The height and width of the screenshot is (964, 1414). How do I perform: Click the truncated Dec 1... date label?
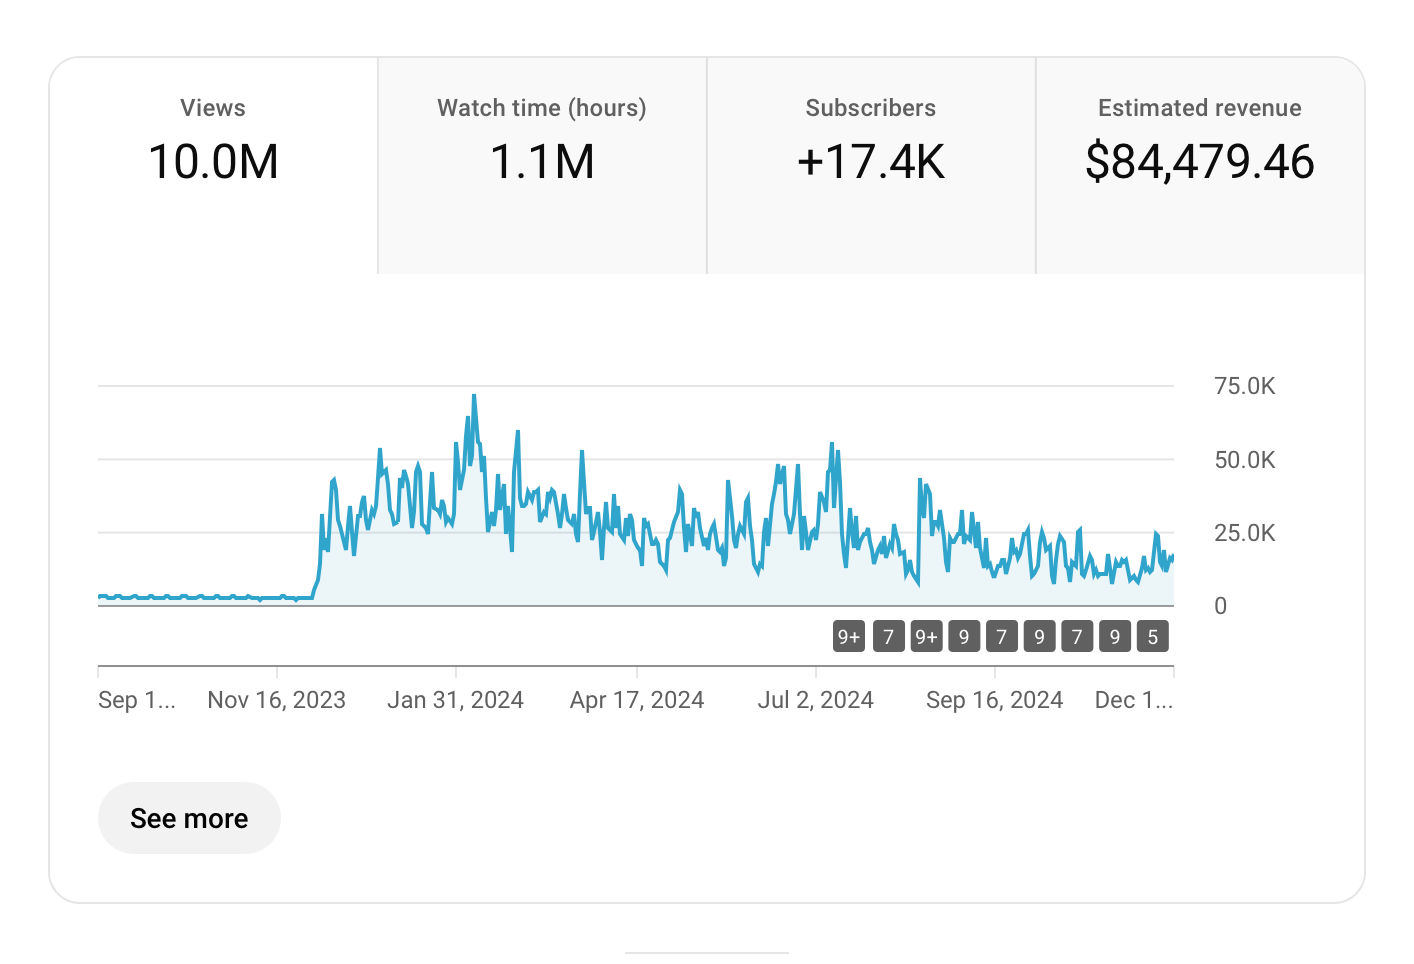(x=1134, y=700)
